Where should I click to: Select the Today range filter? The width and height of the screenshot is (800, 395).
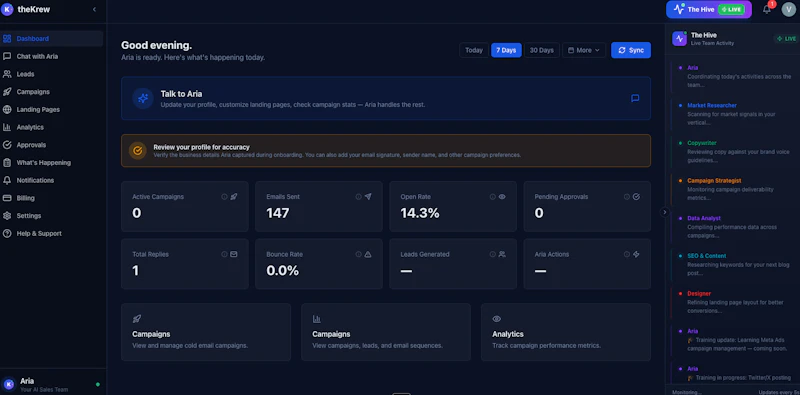coord(474,50)
